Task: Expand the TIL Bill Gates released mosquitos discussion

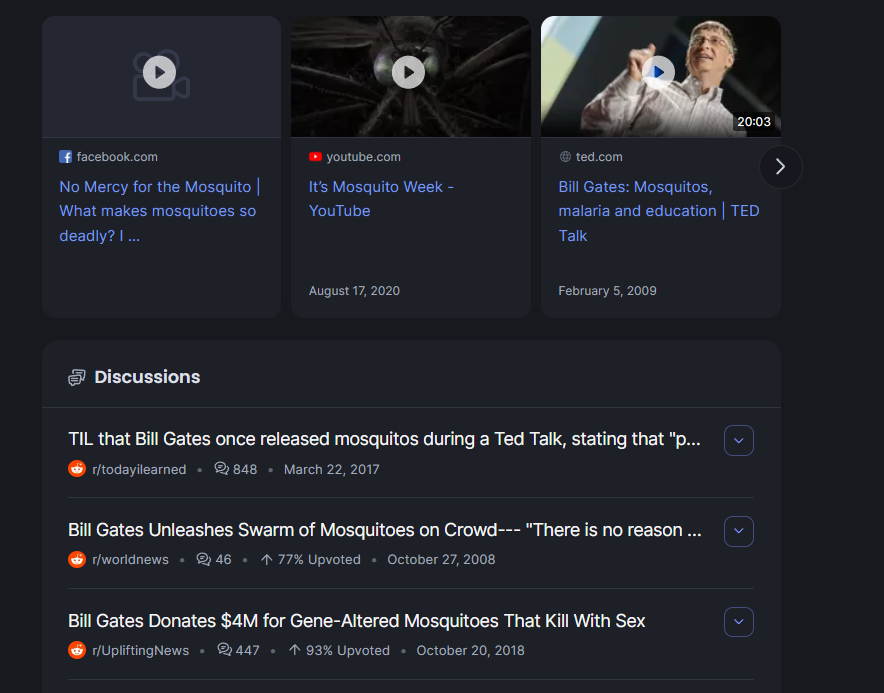Action: point(739,440)
